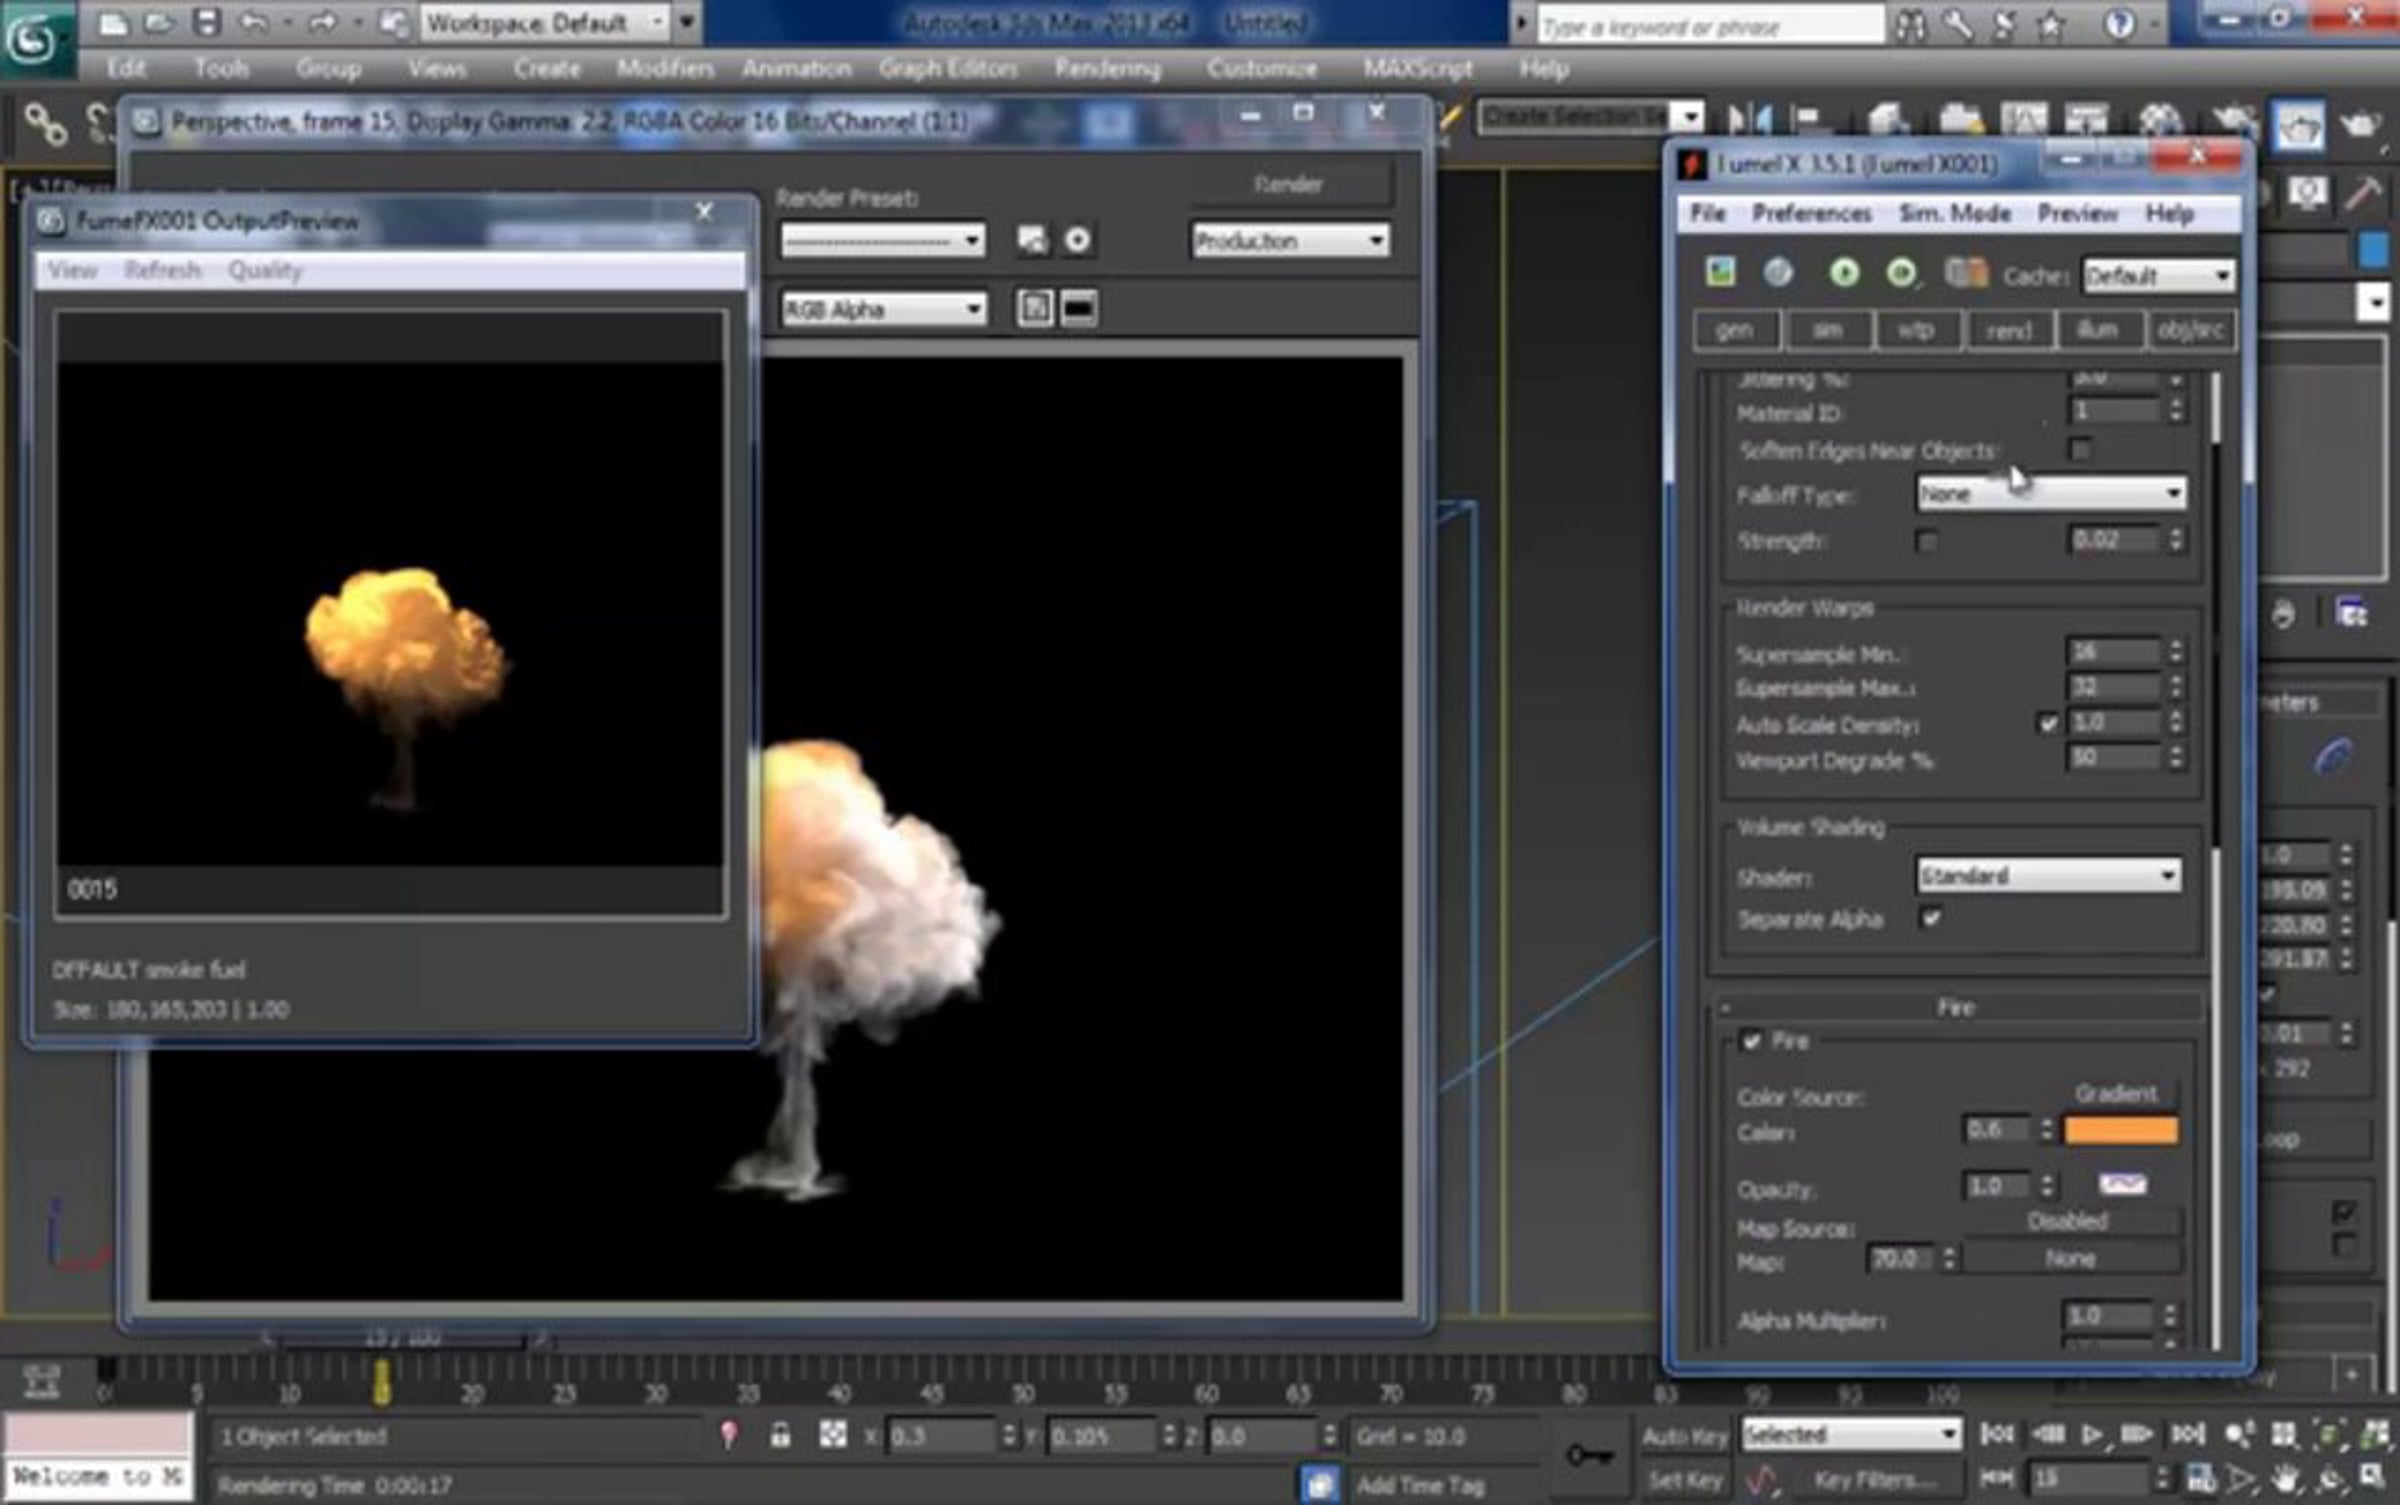Click the FumeFX continue simulation icon
The height and width of the screenshot is (1505, 2400).
(x=1901, y=273)
